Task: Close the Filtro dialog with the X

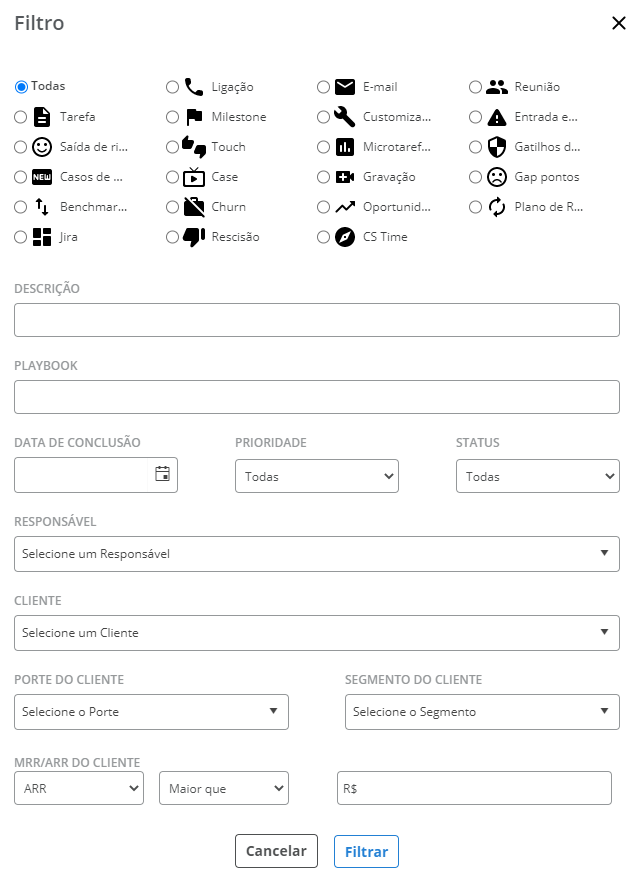Action: pos(618,23)
